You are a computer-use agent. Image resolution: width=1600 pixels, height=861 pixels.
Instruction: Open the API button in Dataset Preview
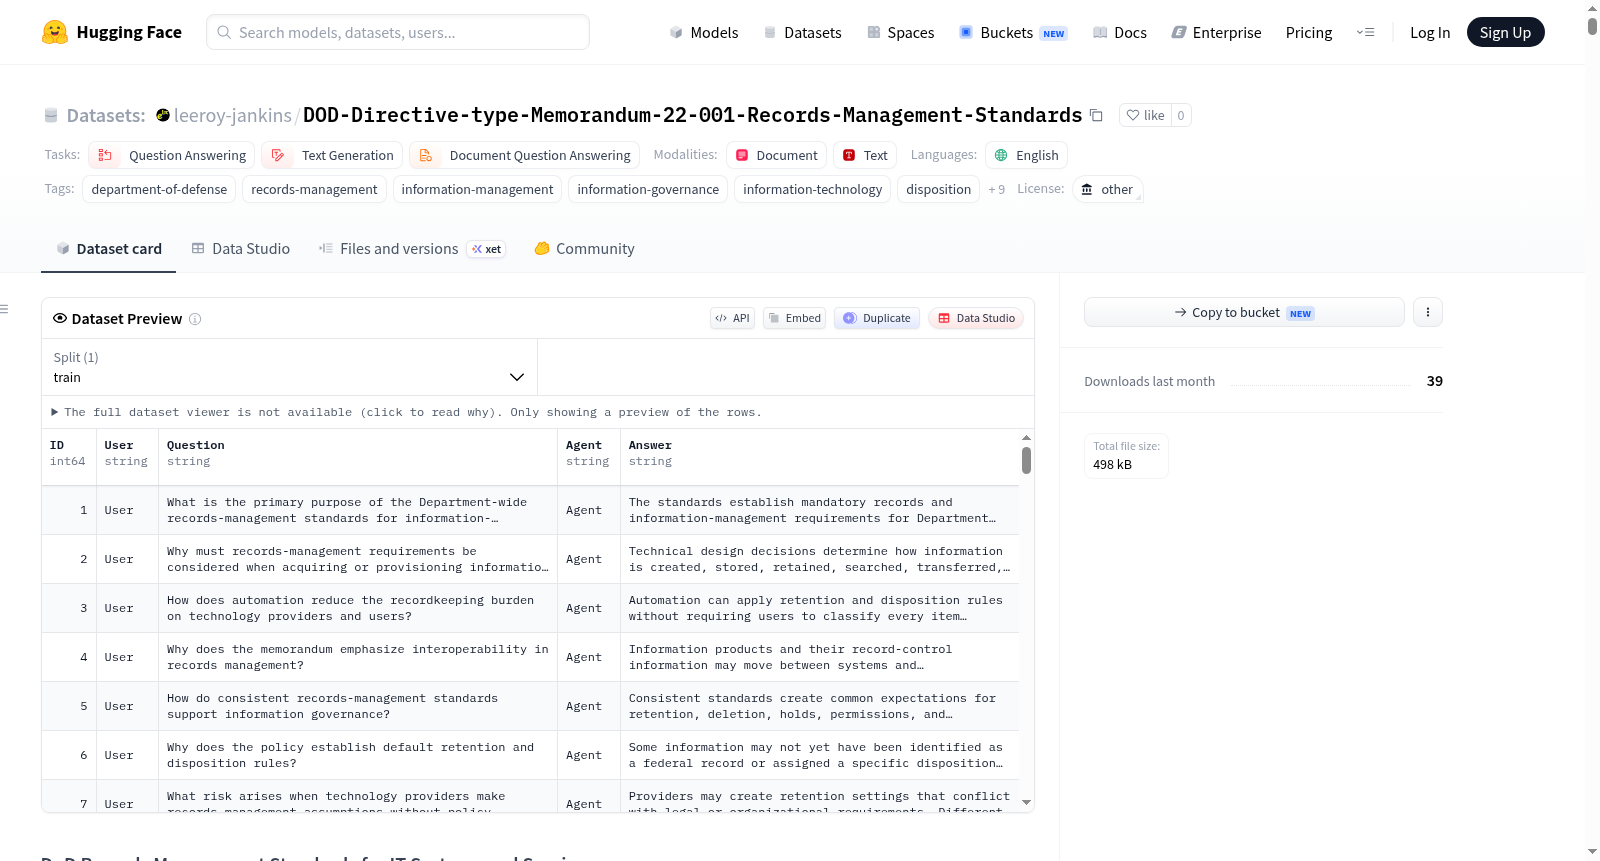click(732, 318)
